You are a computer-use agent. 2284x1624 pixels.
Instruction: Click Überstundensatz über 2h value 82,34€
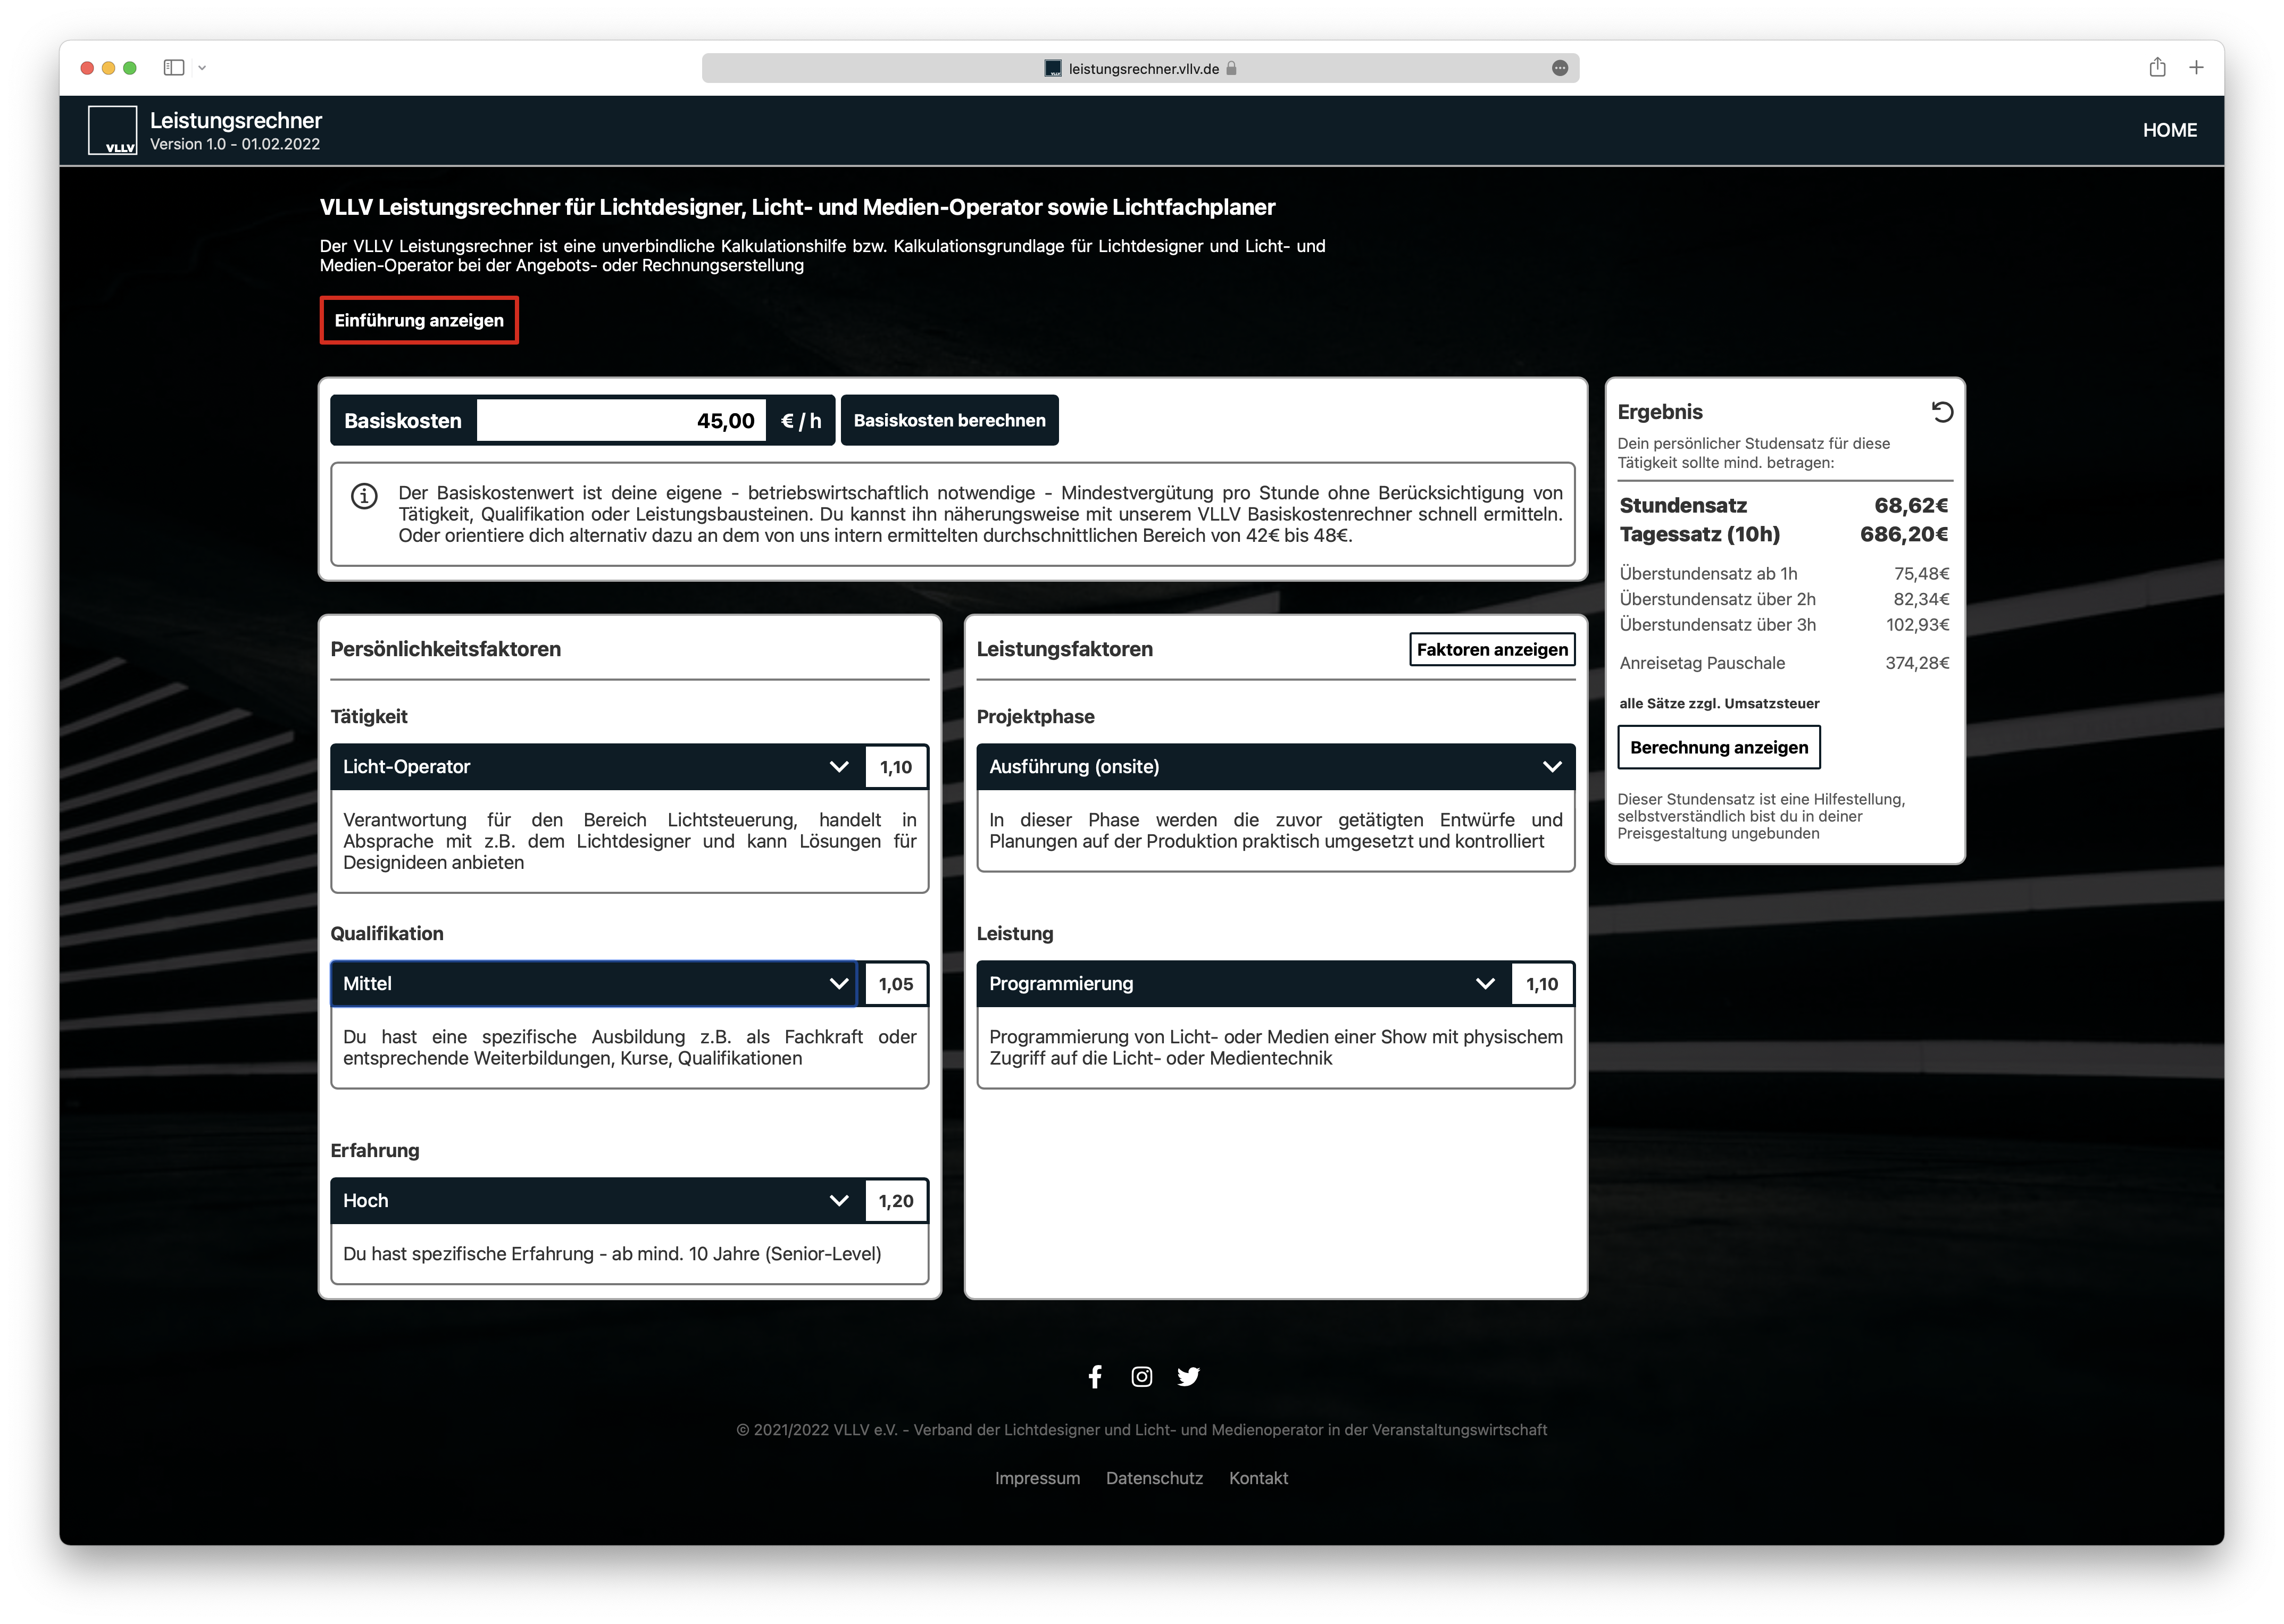(1921, 600)
